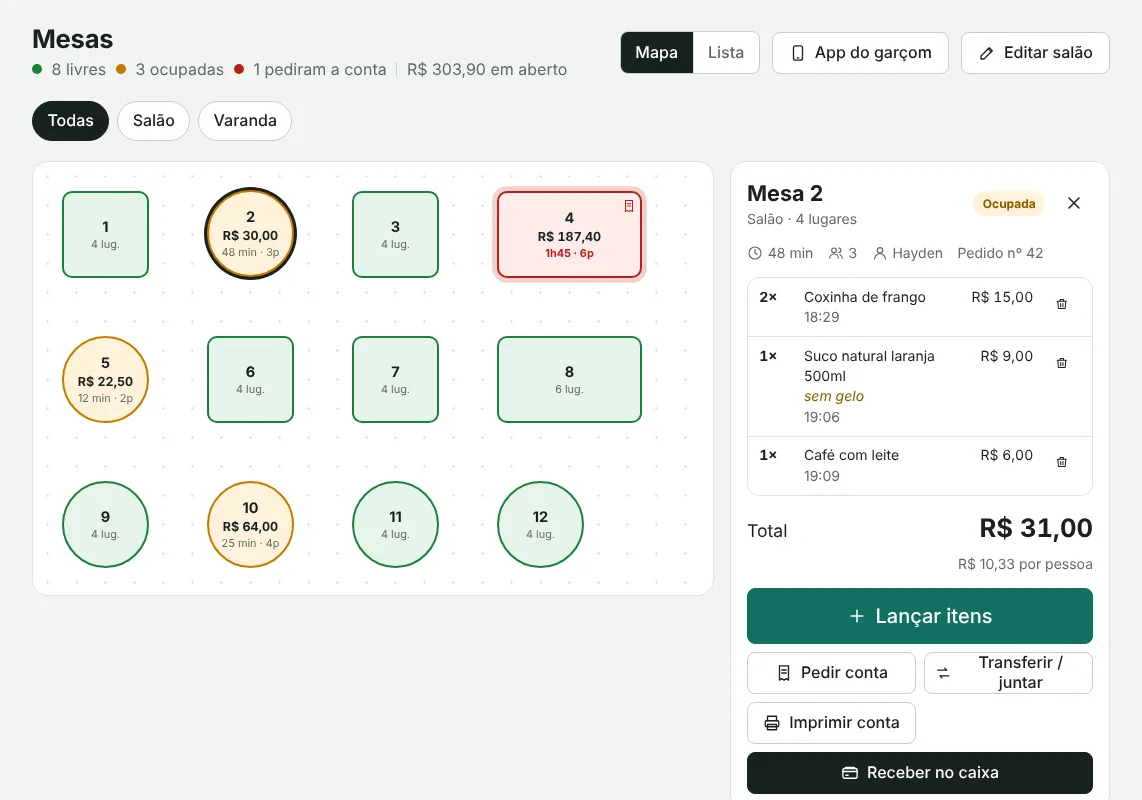Select round table 5 with R$ 22,50
The image size is (1142, 800).
106,380
